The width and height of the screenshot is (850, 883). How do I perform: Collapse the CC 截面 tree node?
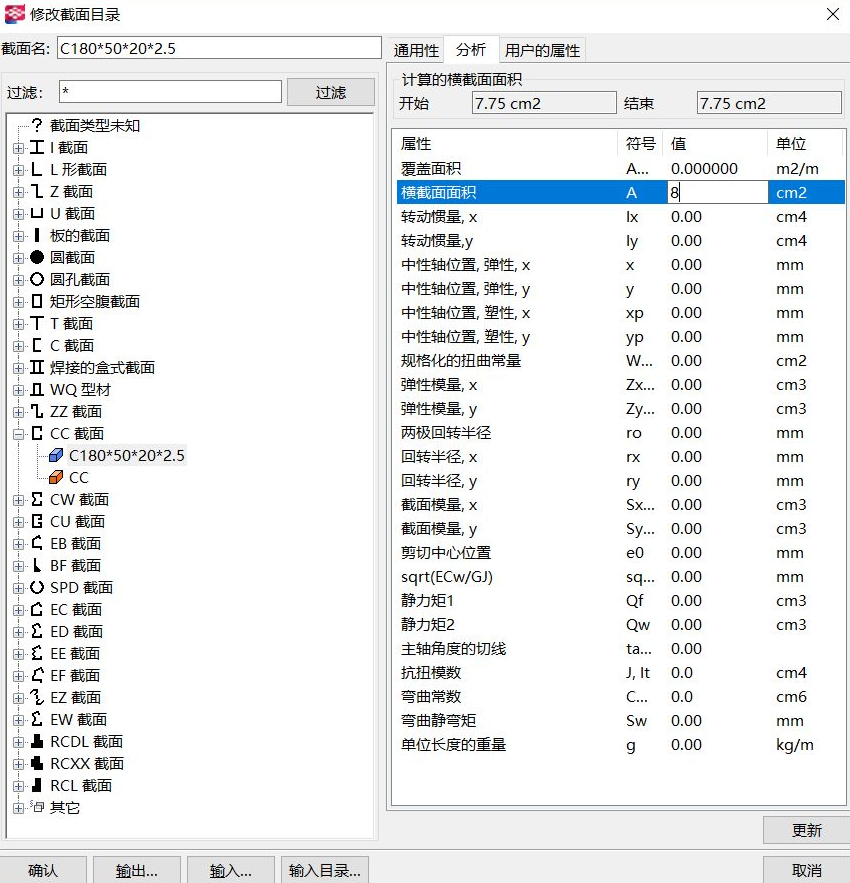coord(19,434)
